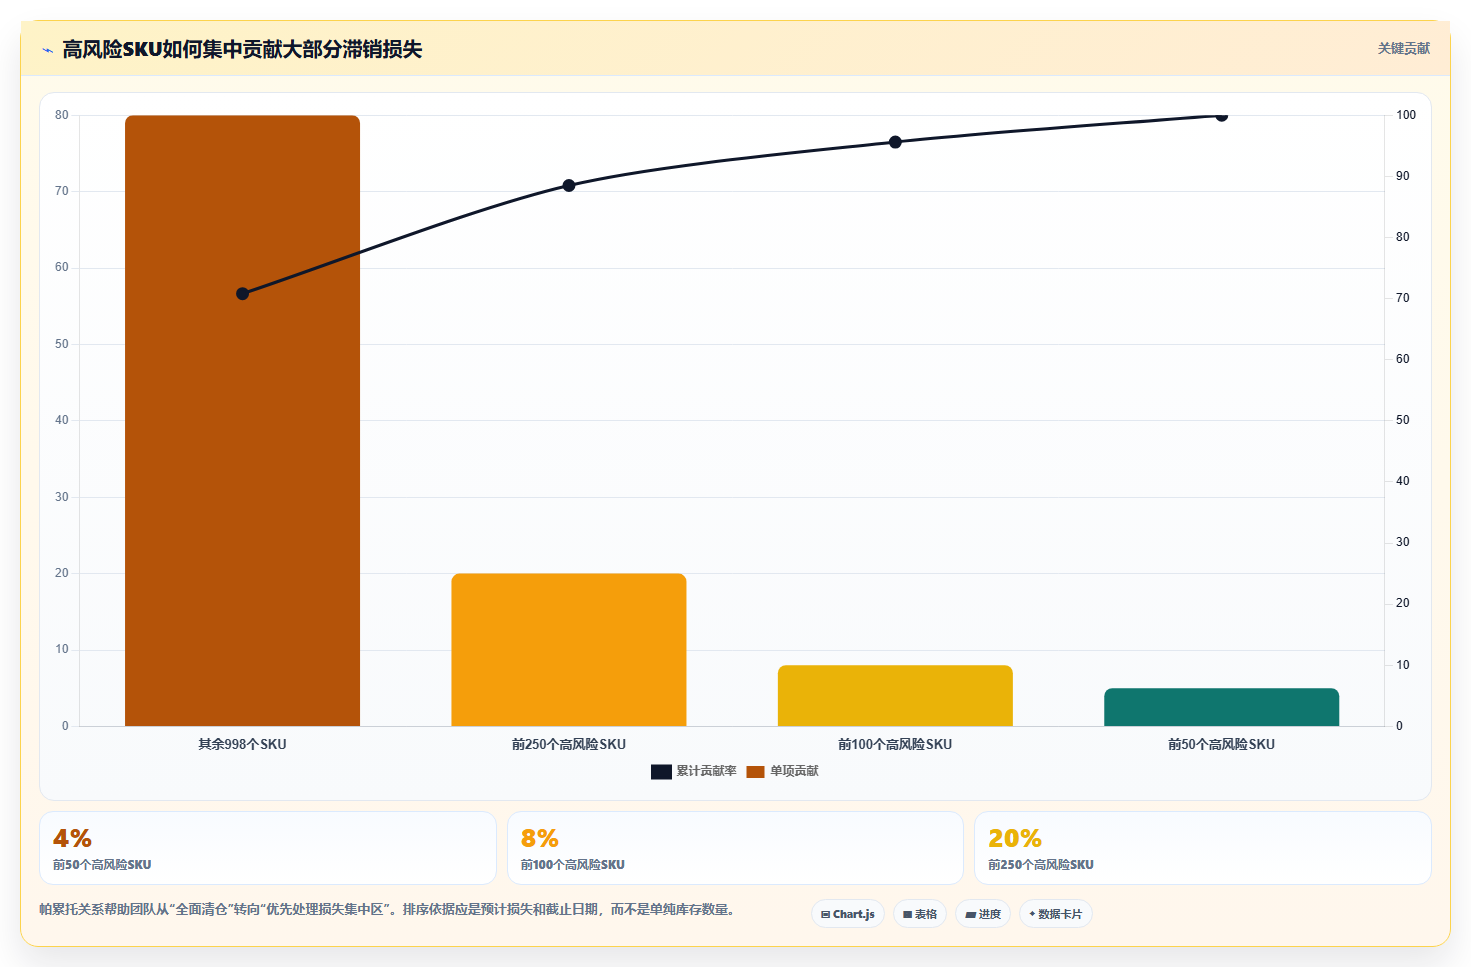The width and height of the screenshot is (1471, 967).
Task: Click the 前100个高风险SKU yellow bar
Action: point(895,695)
